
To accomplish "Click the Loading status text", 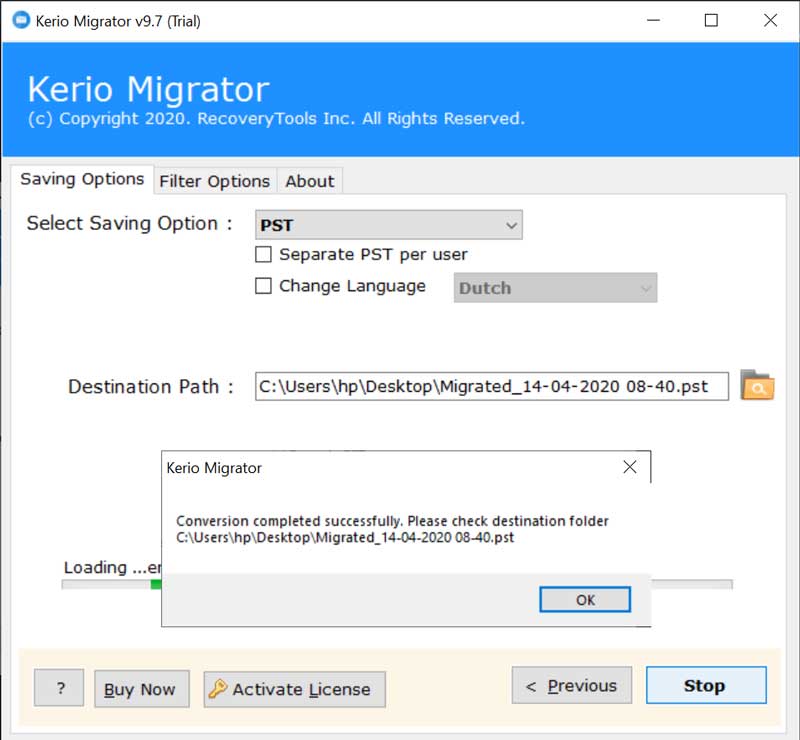I will click(x=112, y=568).
